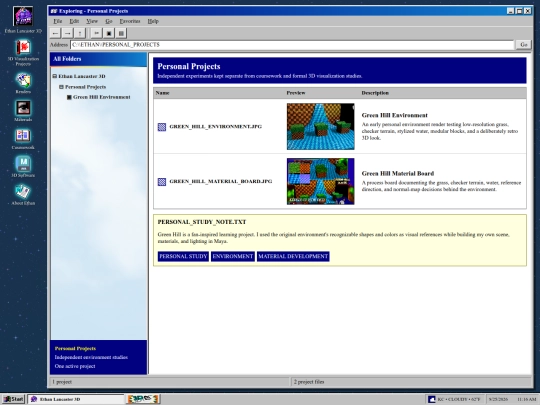Click the Up one level toolbar button
540x405 pixels.
(x=80, y=33)
